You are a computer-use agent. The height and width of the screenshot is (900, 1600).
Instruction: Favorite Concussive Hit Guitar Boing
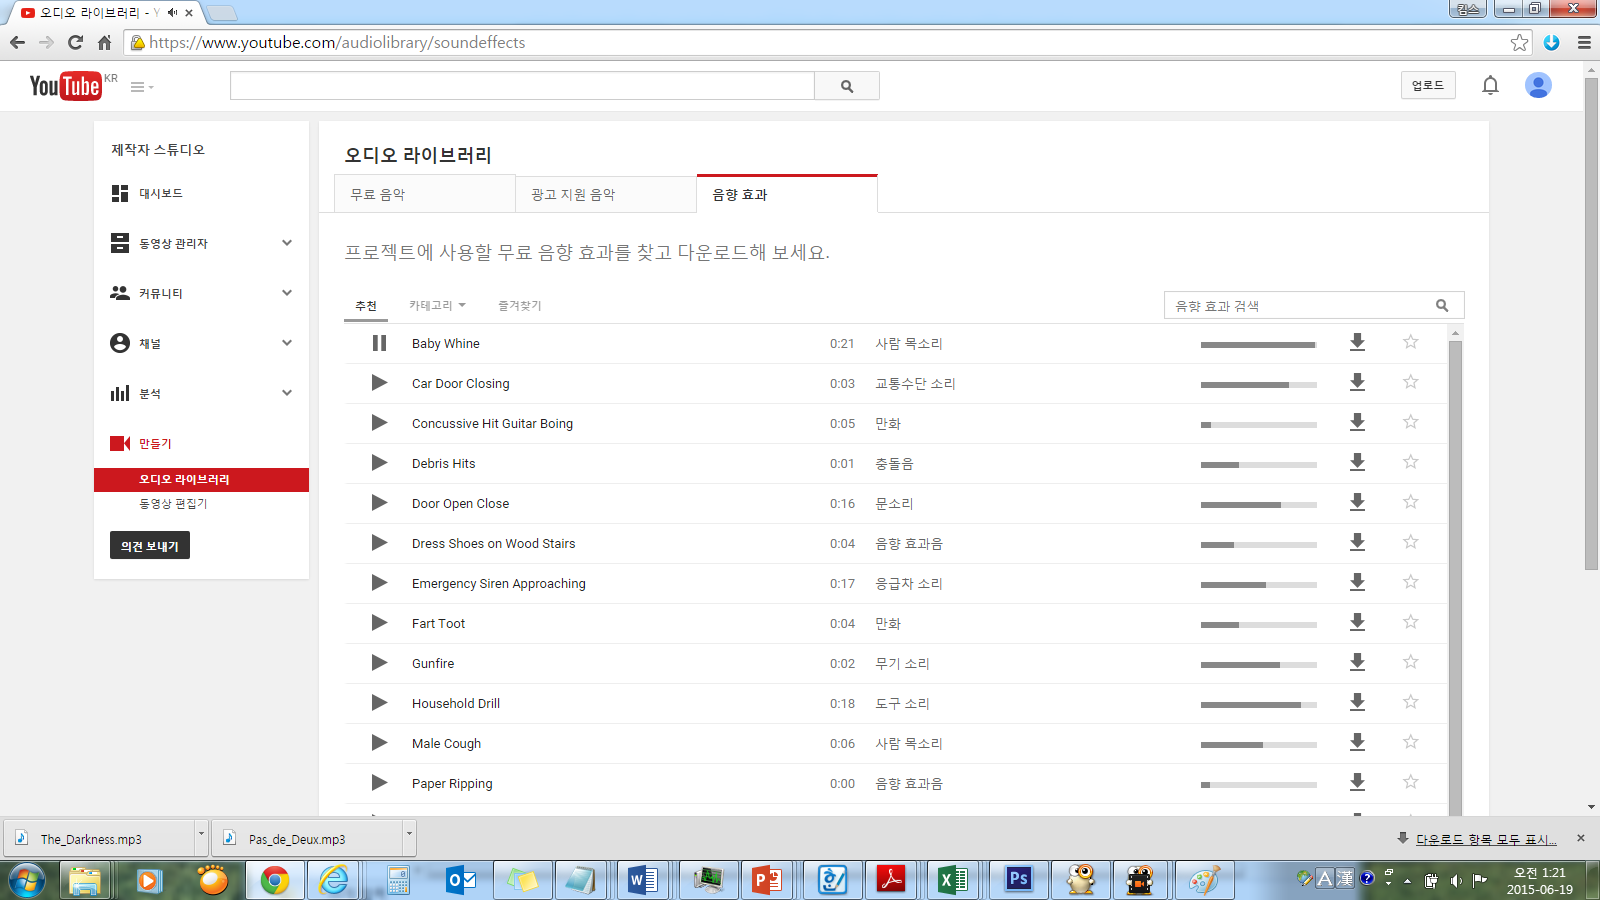1410,422
